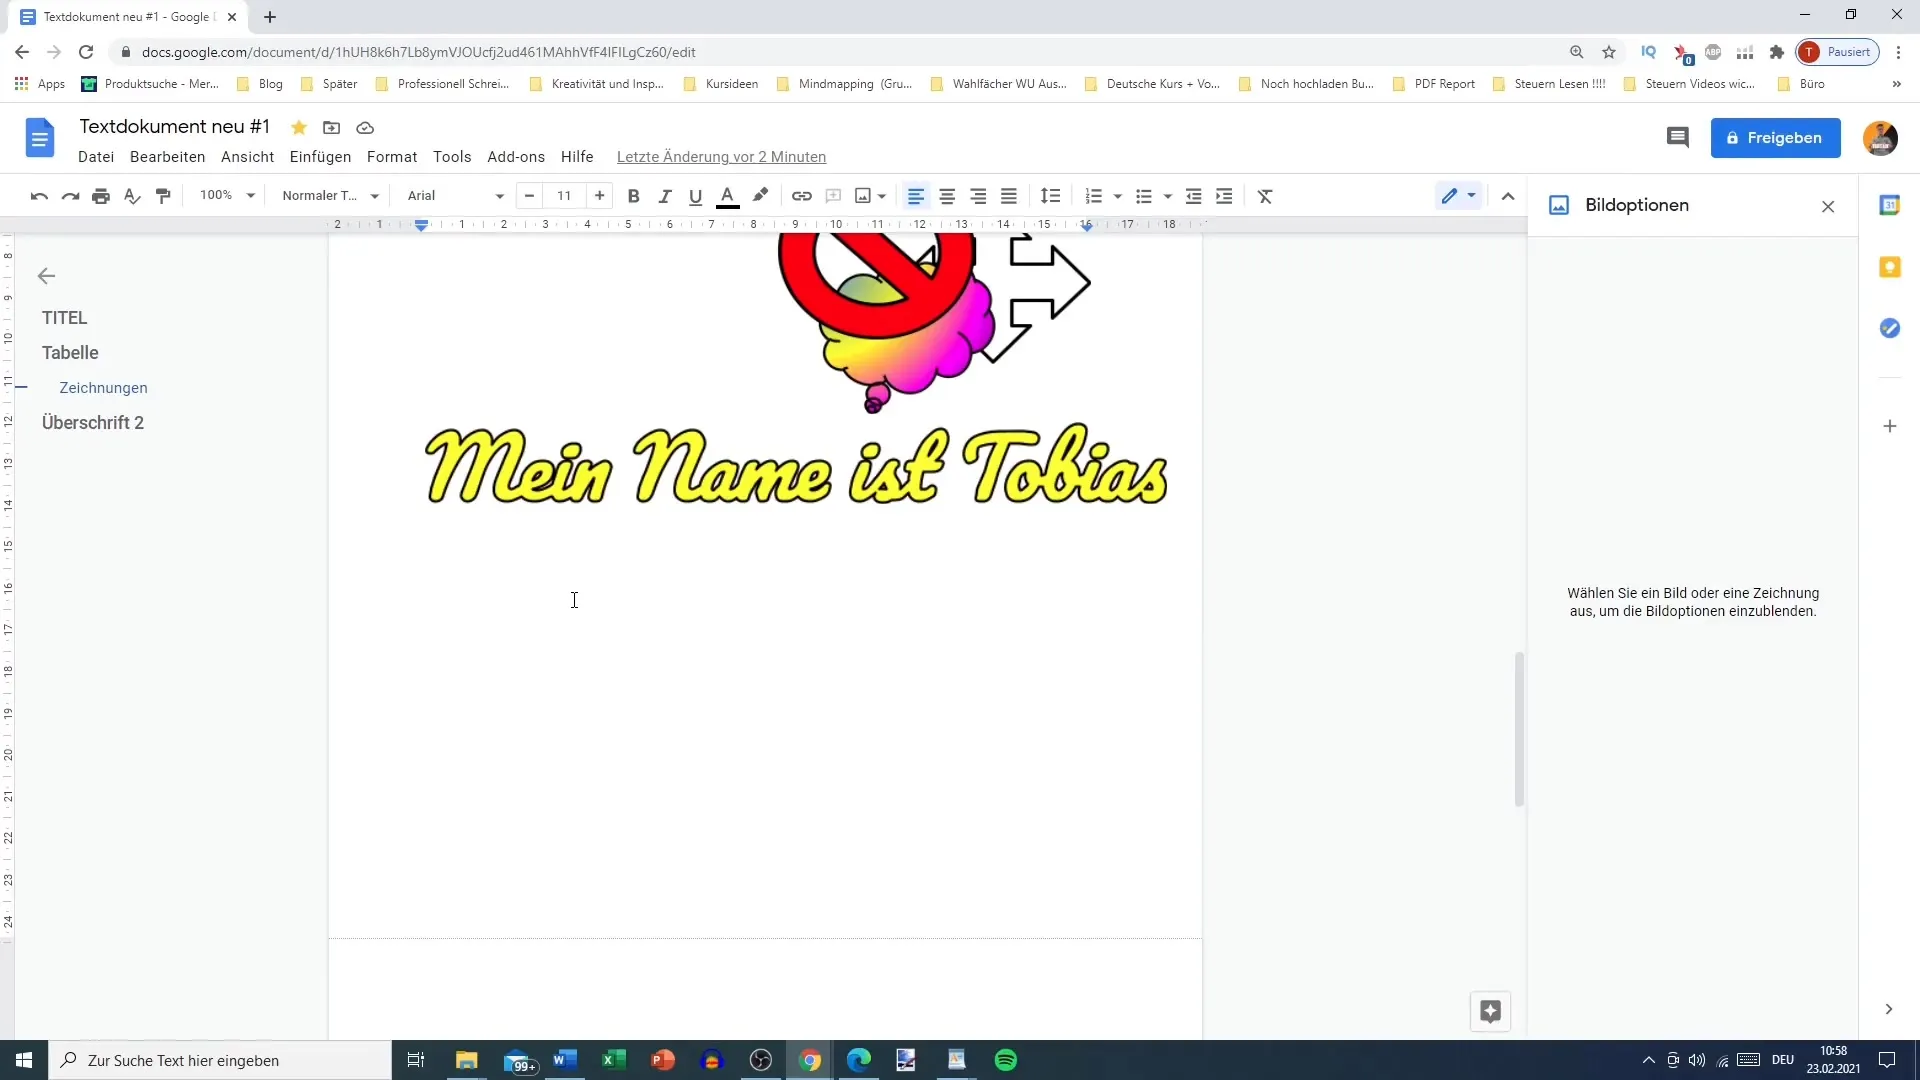Click the Undo arrow in the toolbar
The width and height of the screenshot is (1920, 1080).
coord(39,196)
